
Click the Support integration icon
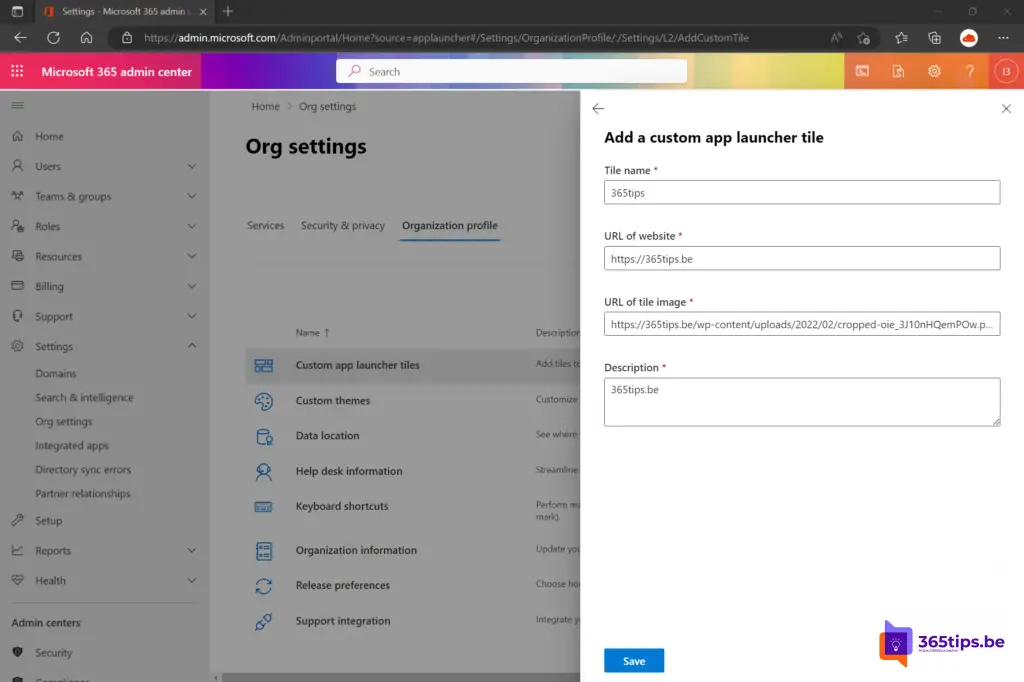[264, 621]
